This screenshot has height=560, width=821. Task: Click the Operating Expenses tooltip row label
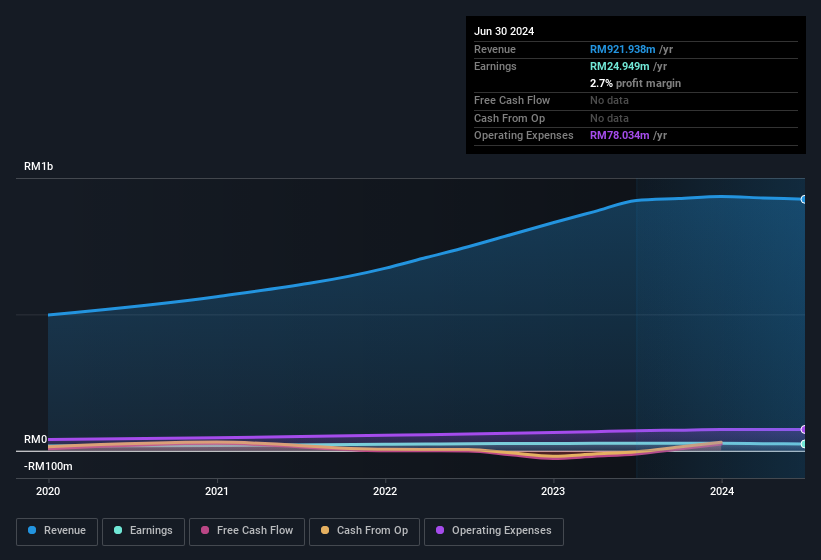click(x=524, y=136)
